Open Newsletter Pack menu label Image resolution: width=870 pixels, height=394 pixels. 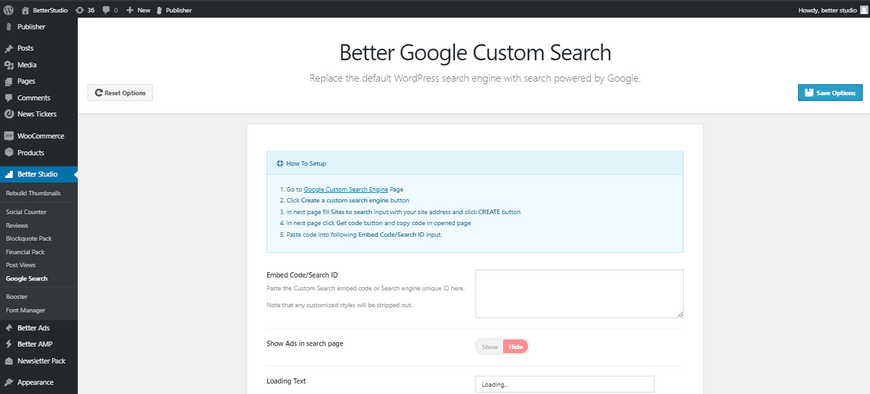pos(41,361)
